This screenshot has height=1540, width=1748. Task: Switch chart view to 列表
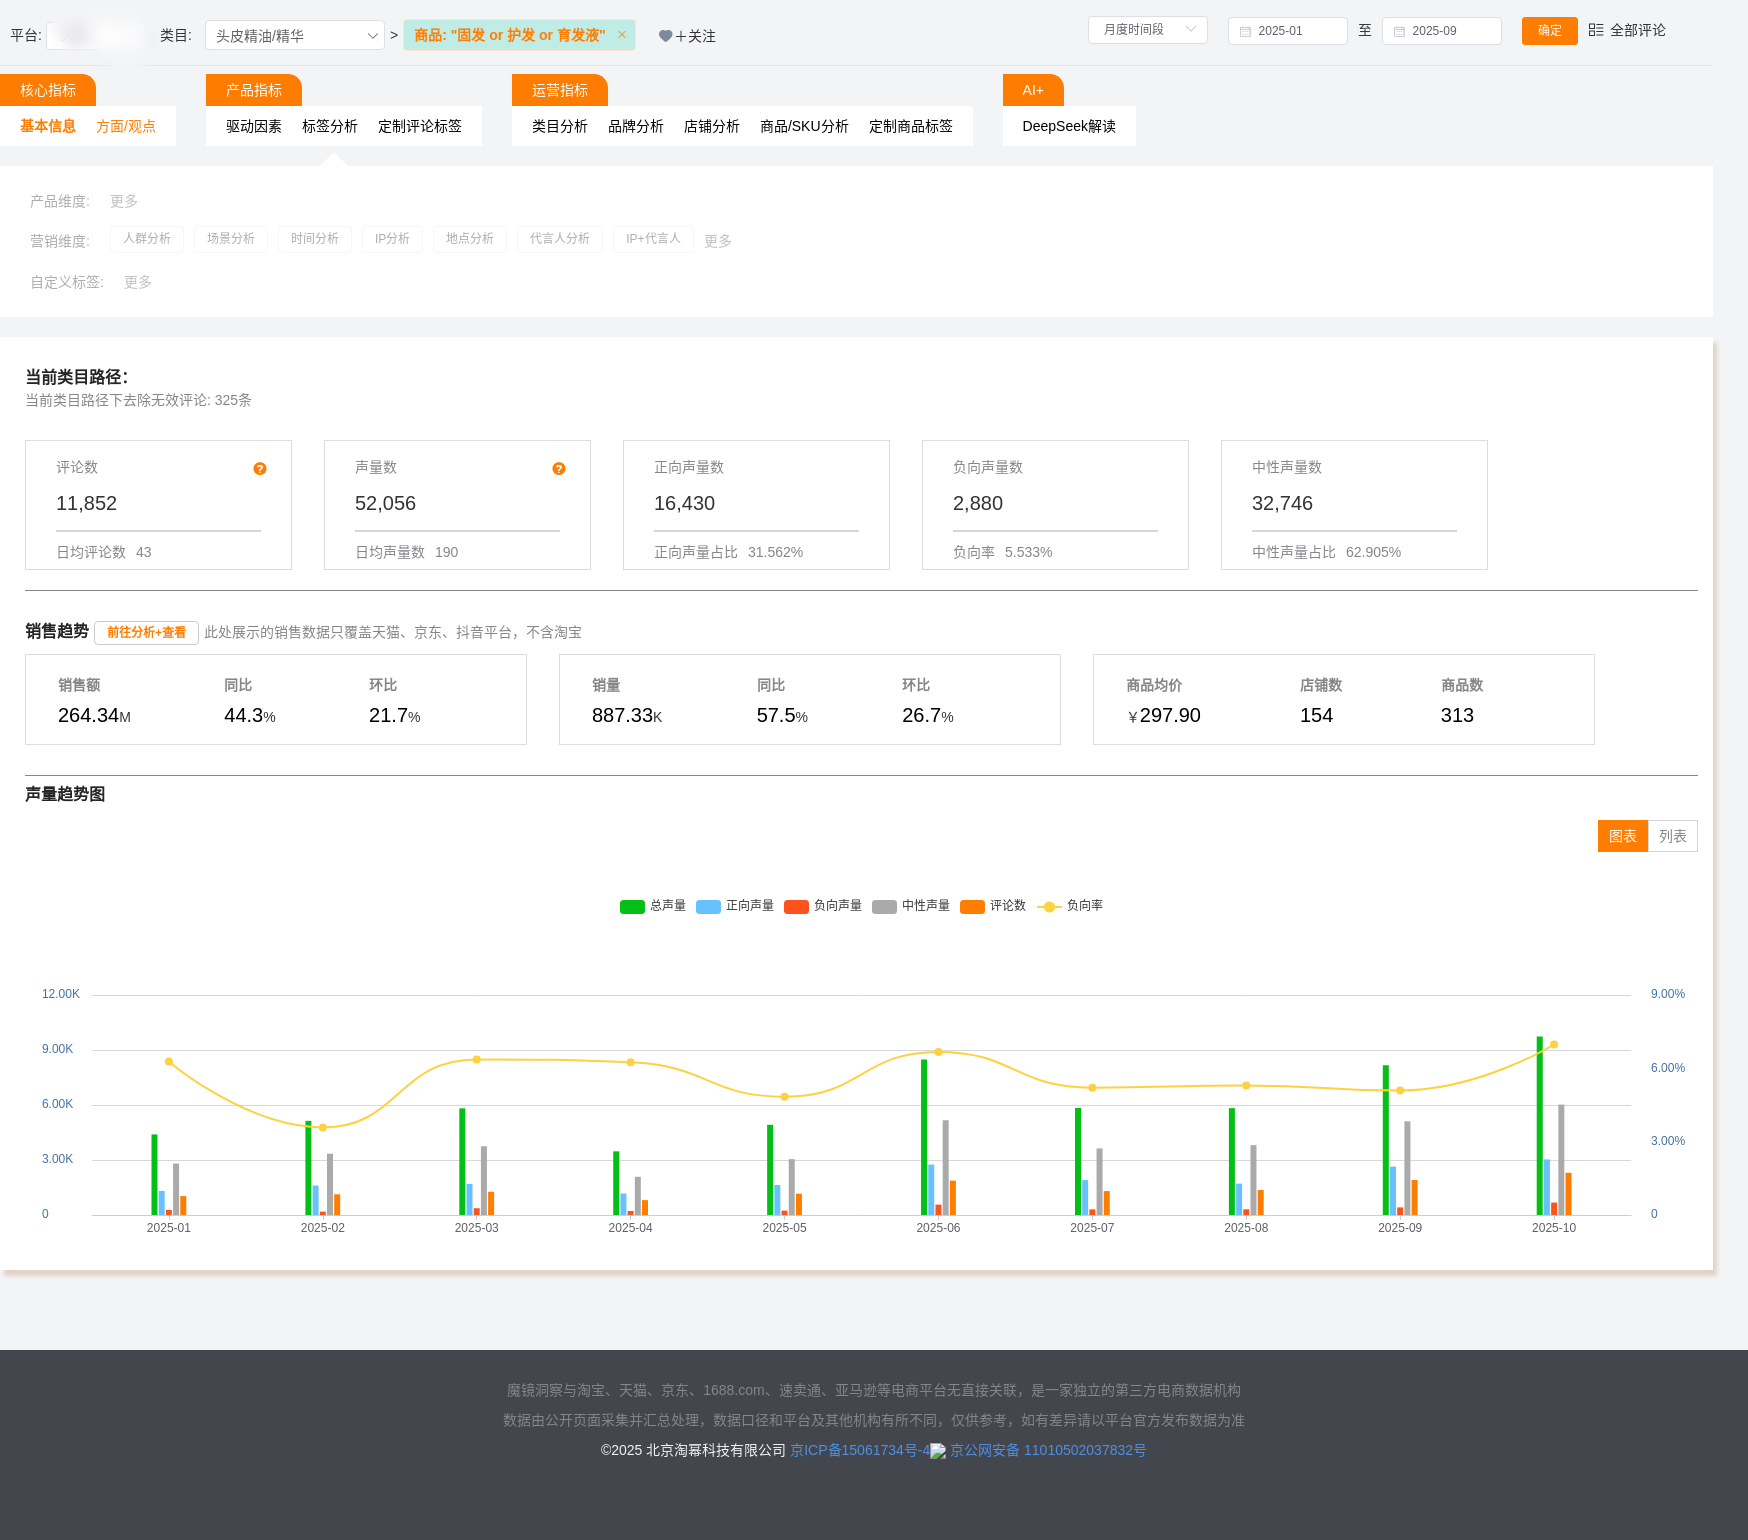[x=1672, y=836]
